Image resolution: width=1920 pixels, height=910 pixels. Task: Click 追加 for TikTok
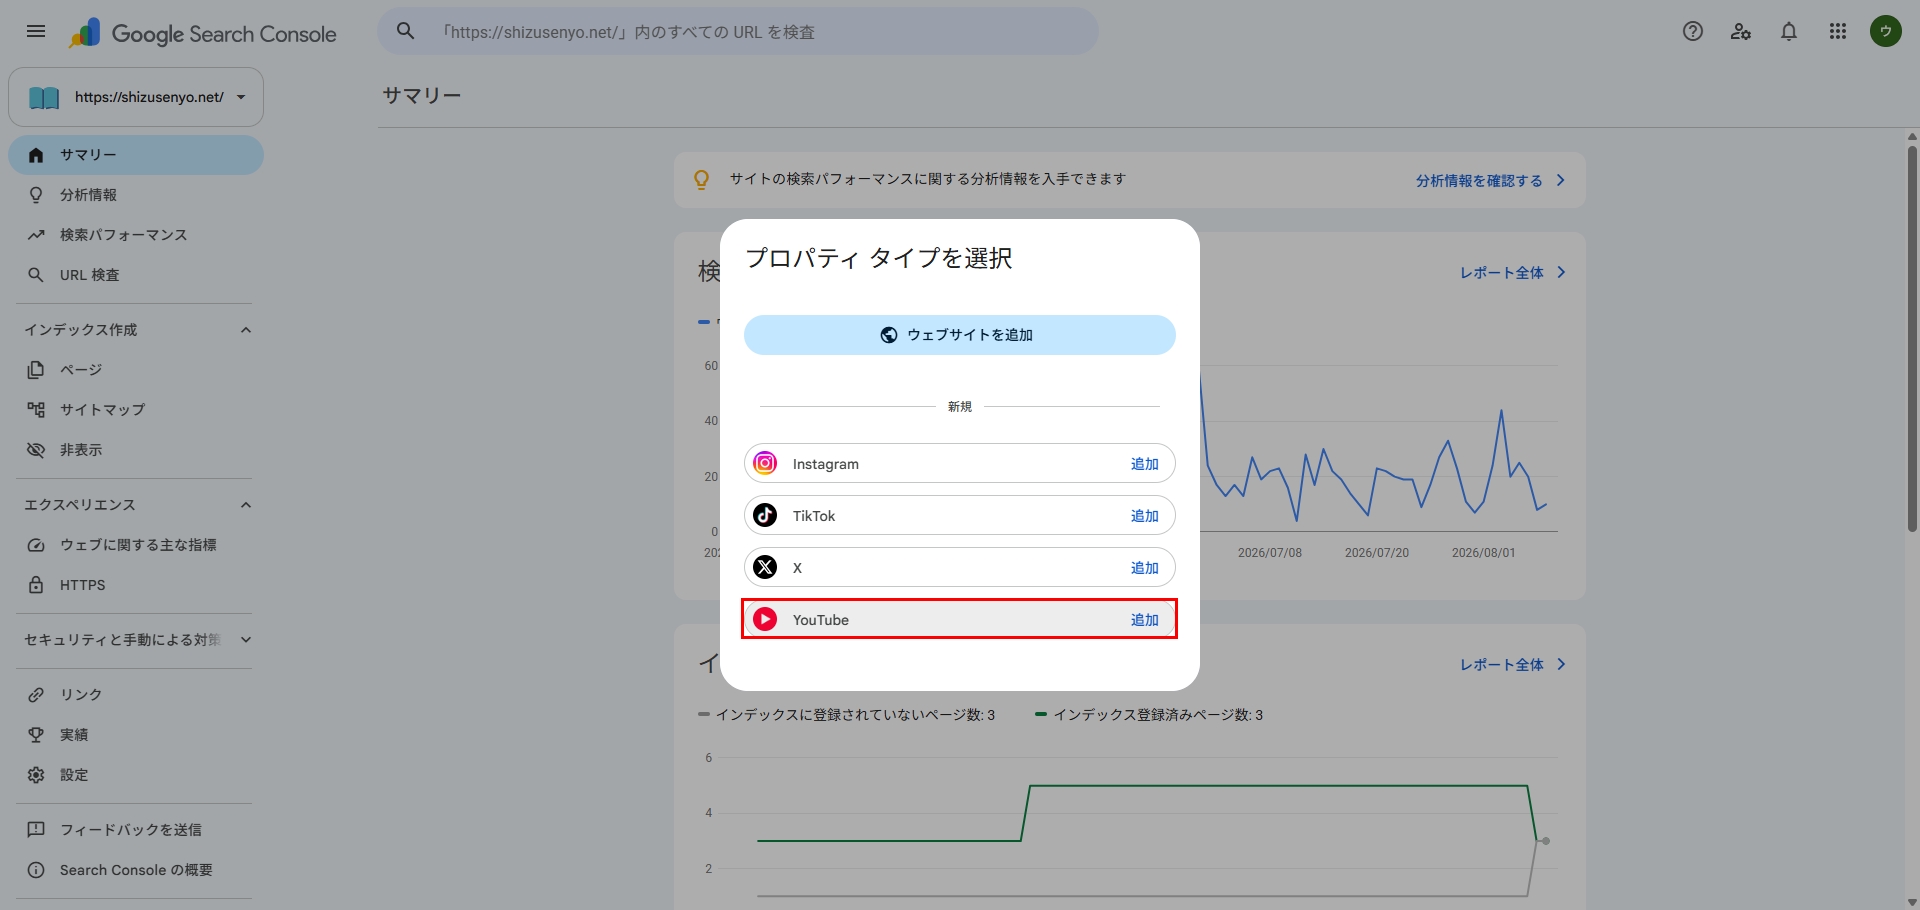tap(1145, 516)
